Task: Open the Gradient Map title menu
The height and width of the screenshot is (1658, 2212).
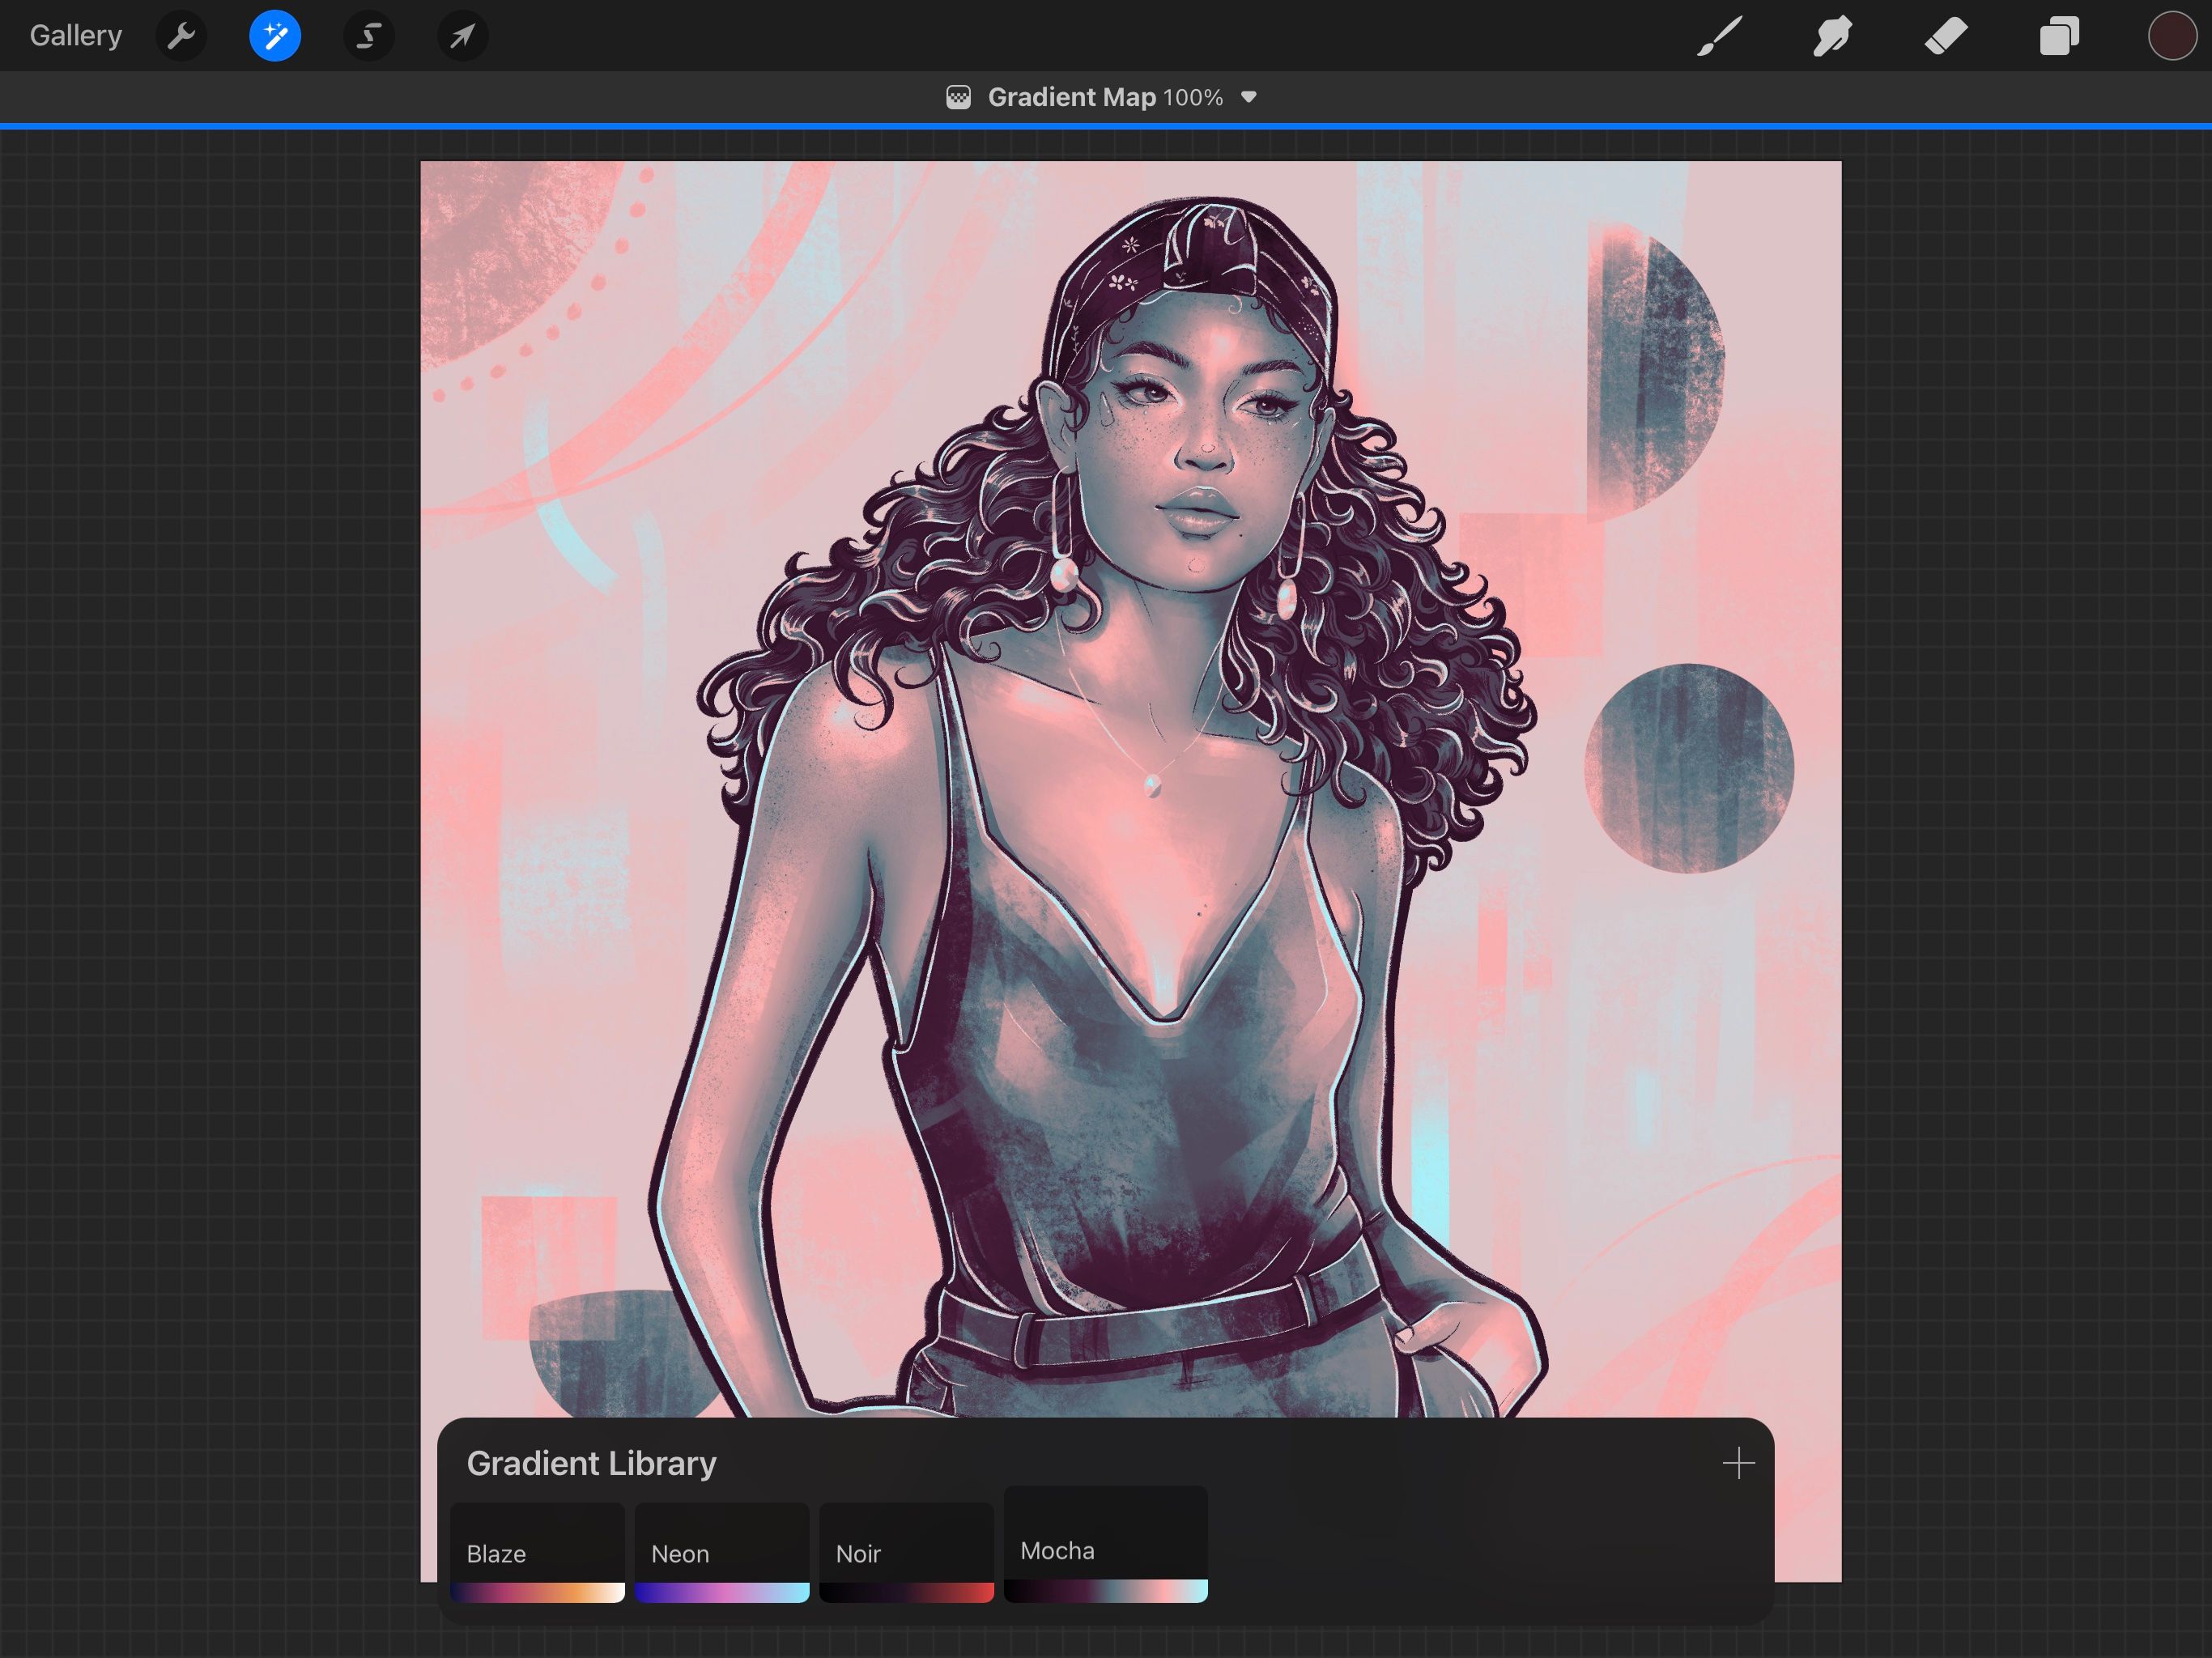Action: pos(1072,96)
